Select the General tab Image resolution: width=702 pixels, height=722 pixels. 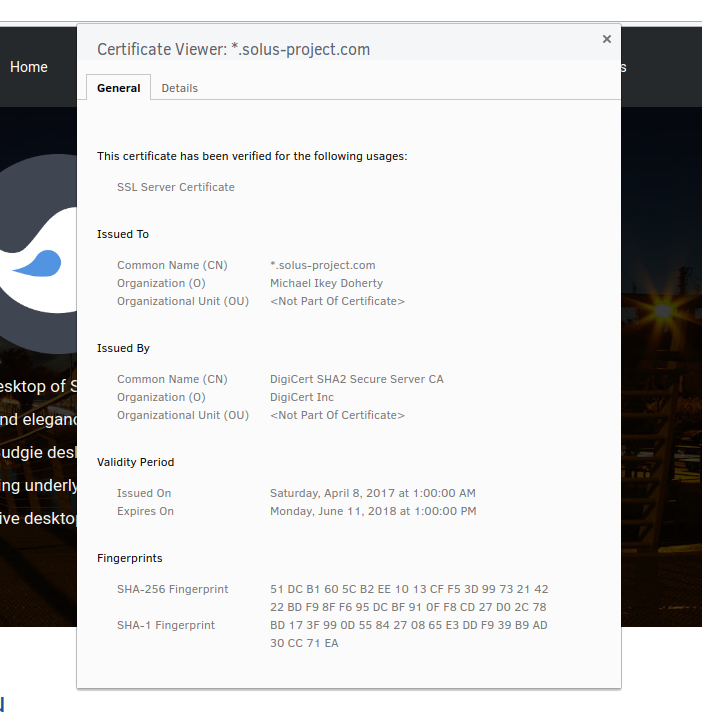pos(118,87)
